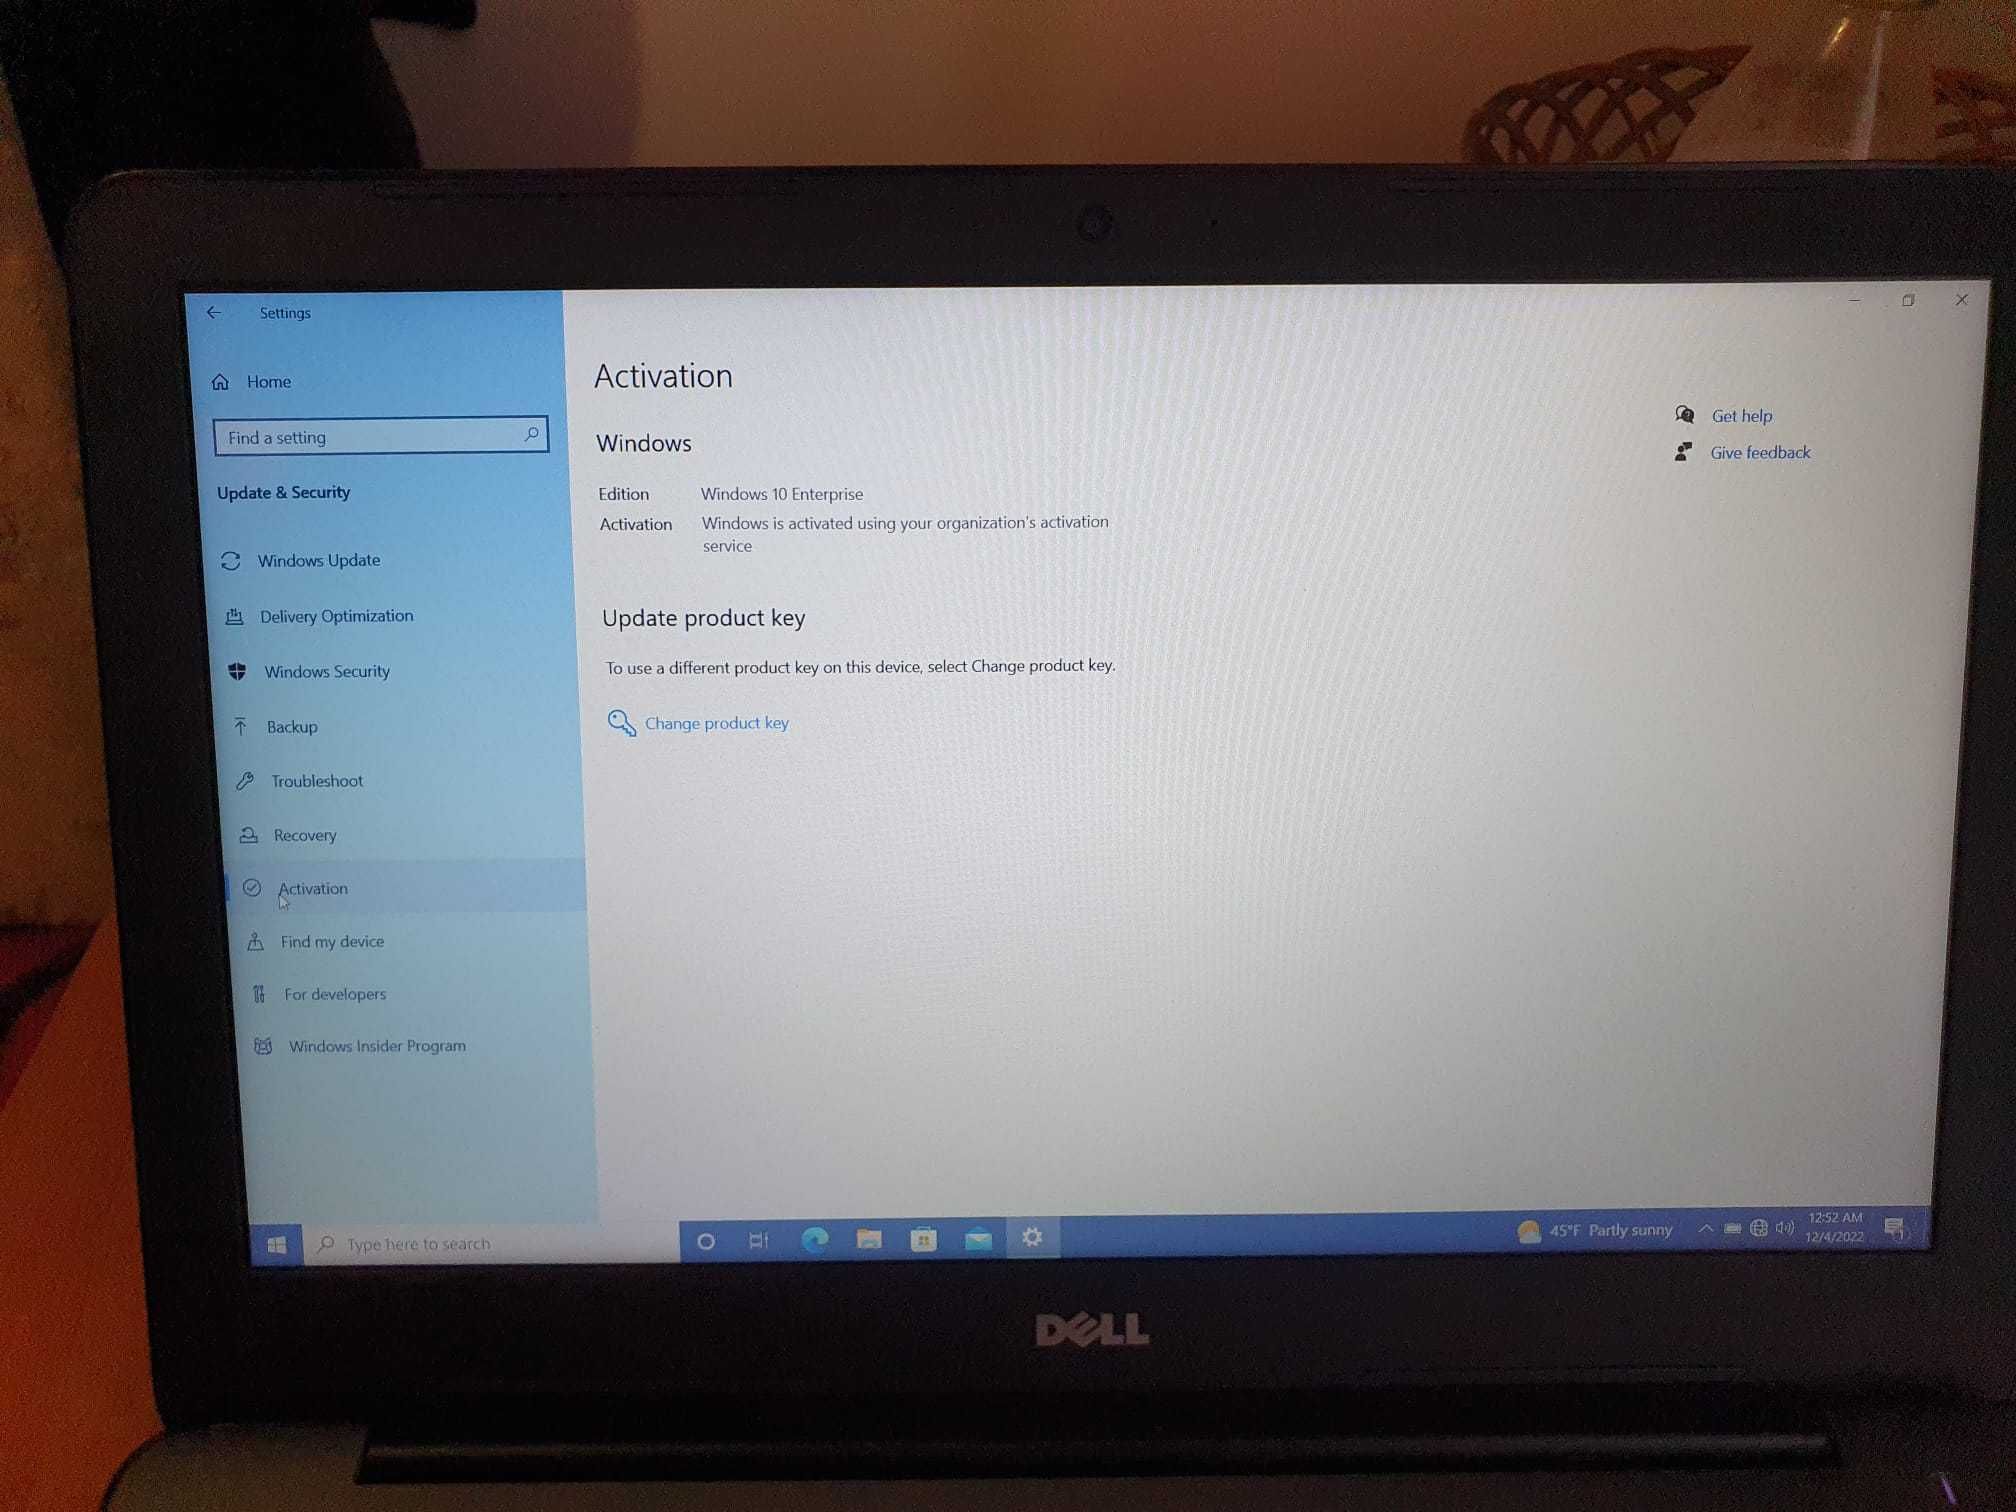Click the Windows Update icon
2016x1512 pixels.
(233, 559)
